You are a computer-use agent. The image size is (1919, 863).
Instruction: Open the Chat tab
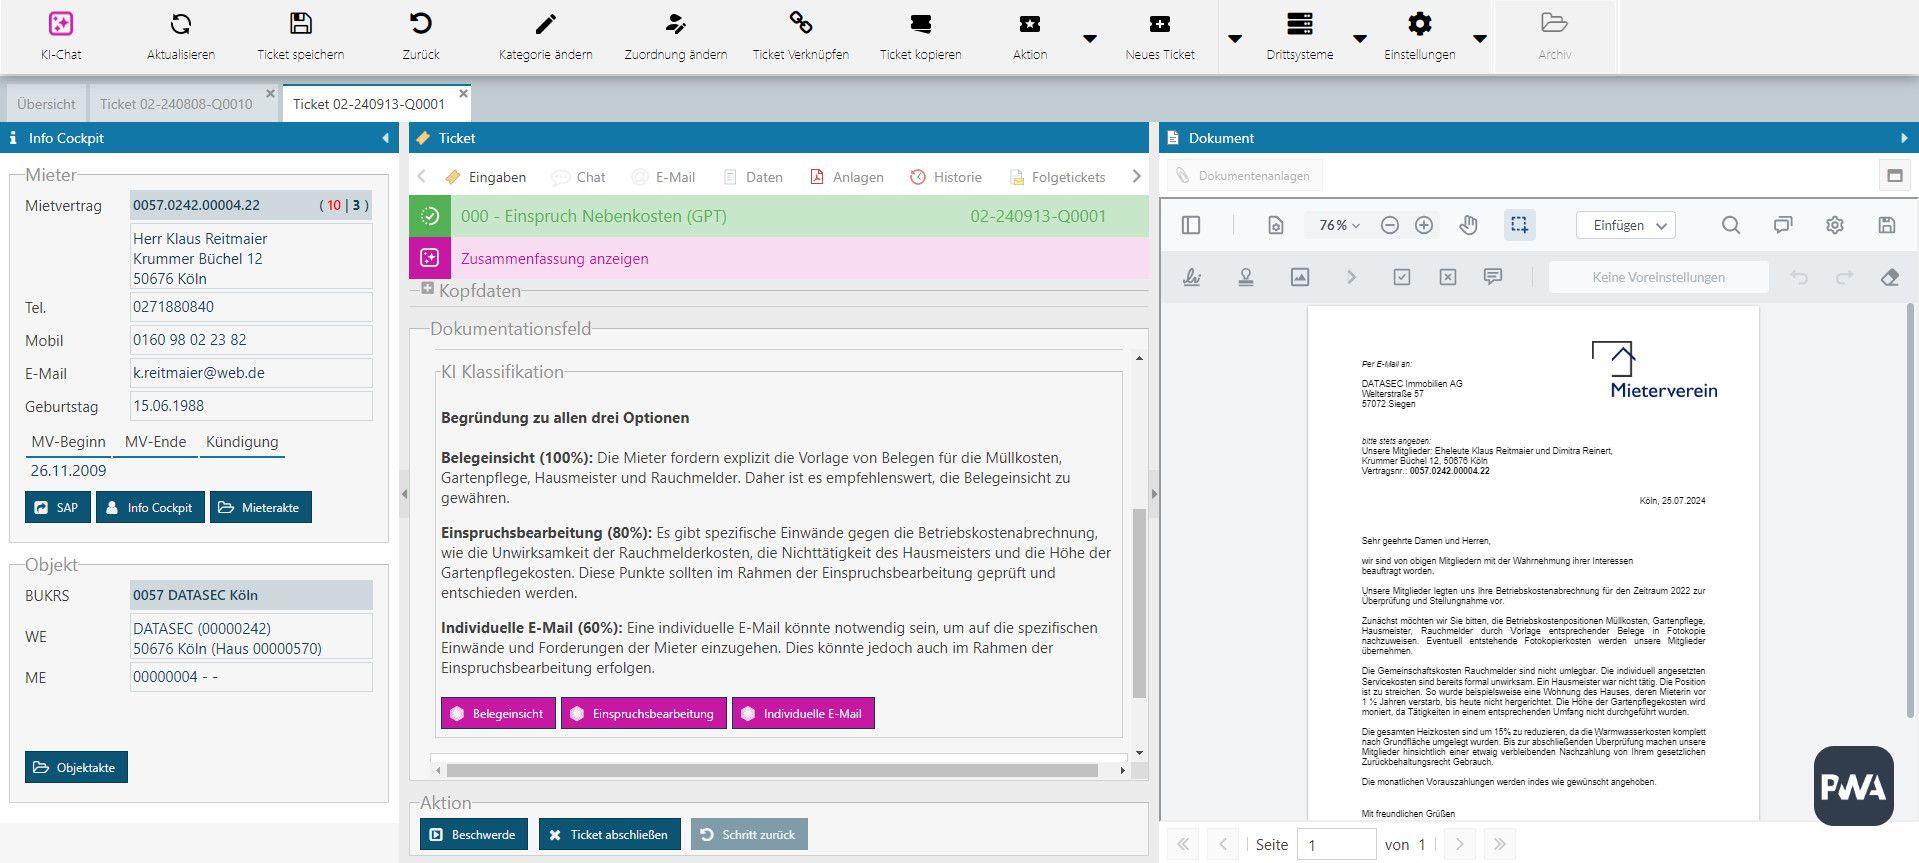pyautogui.click(x=580, y=177)
